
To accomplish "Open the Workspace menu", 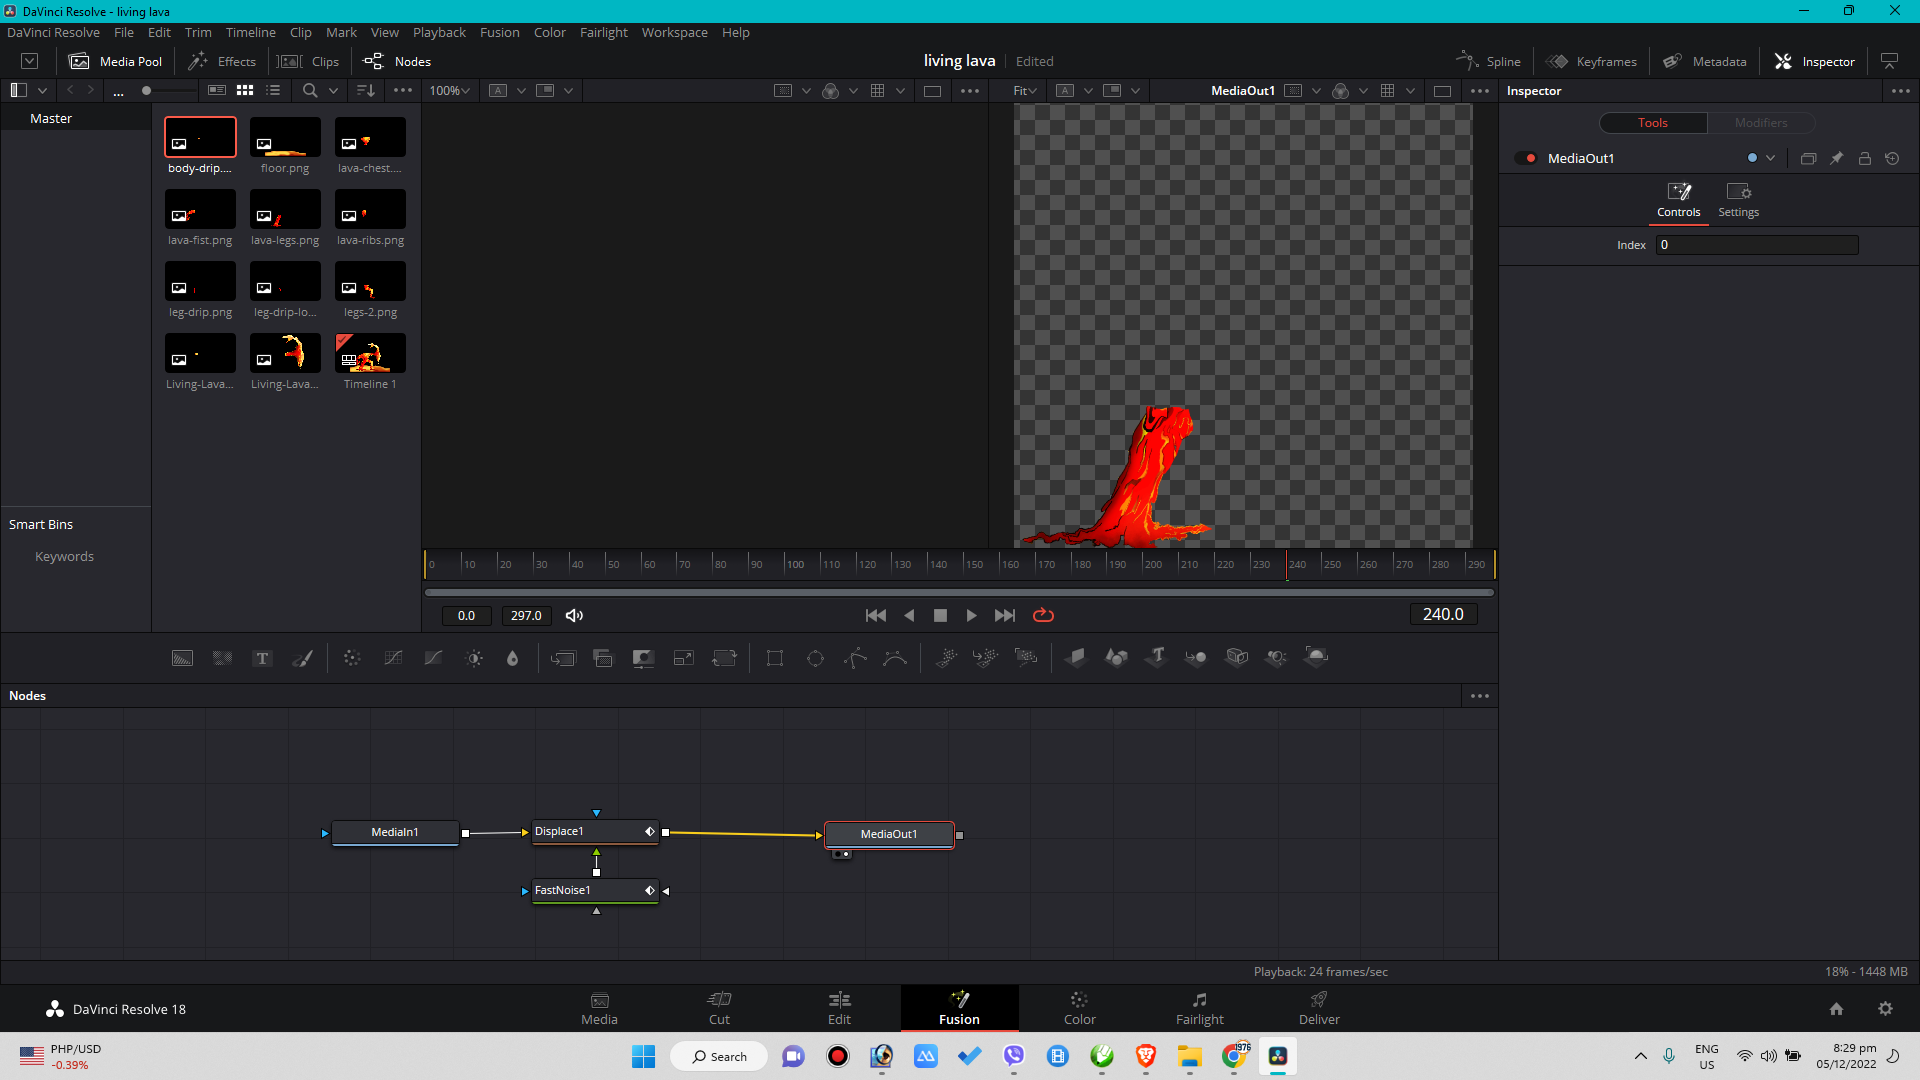I will point(674,32).
